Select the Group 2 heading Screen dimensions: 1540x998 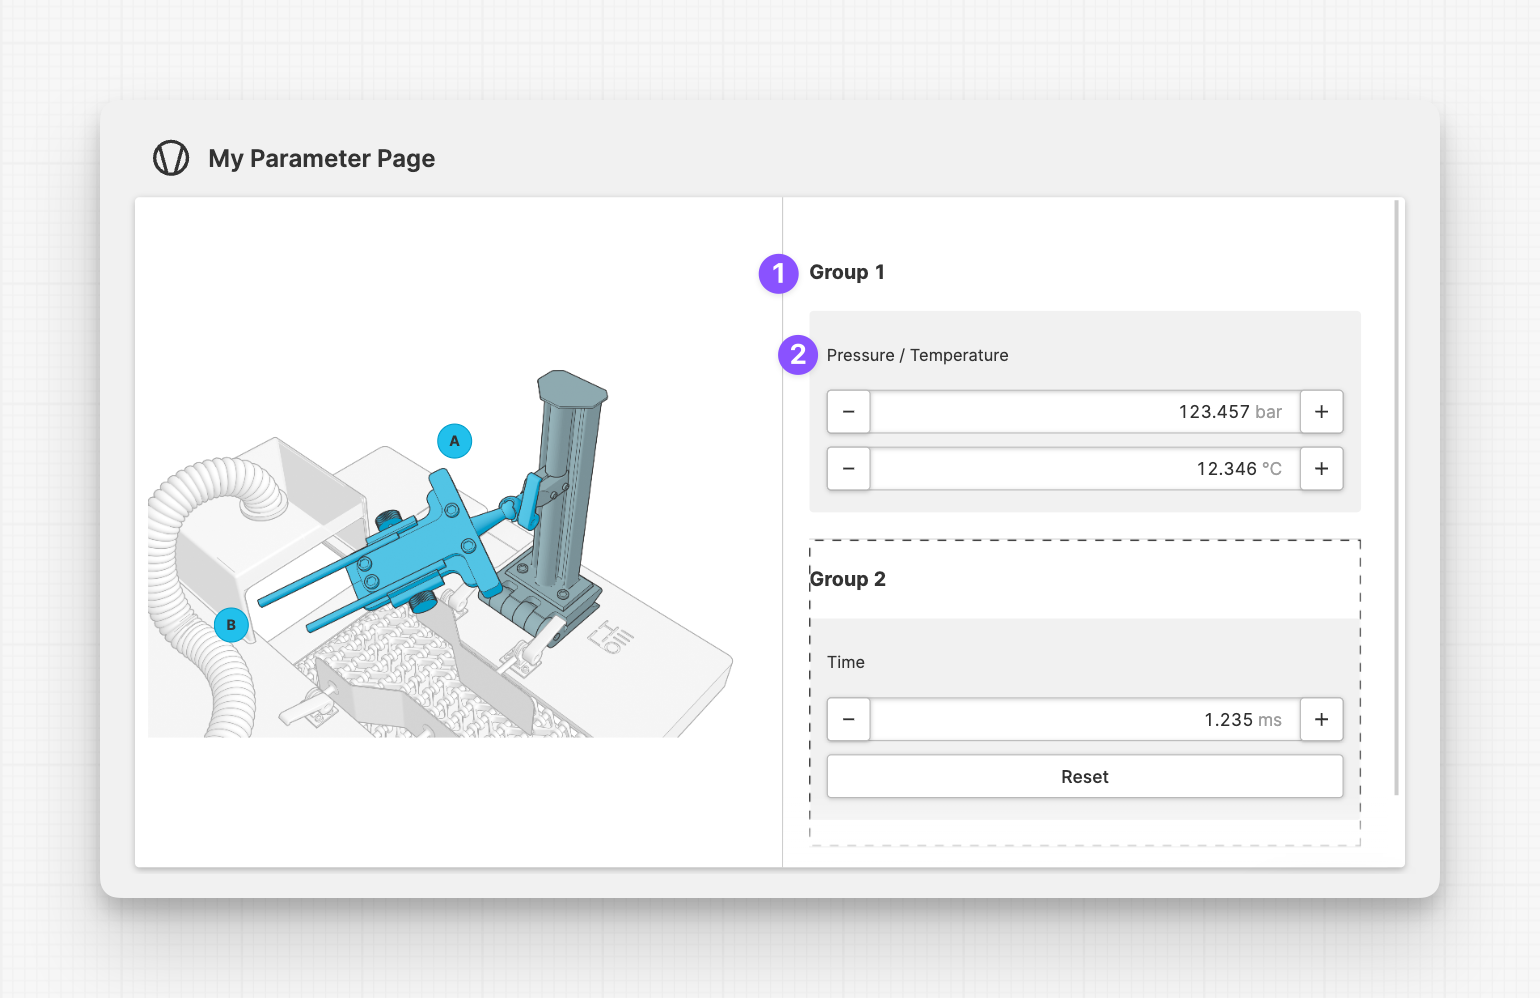848,579
